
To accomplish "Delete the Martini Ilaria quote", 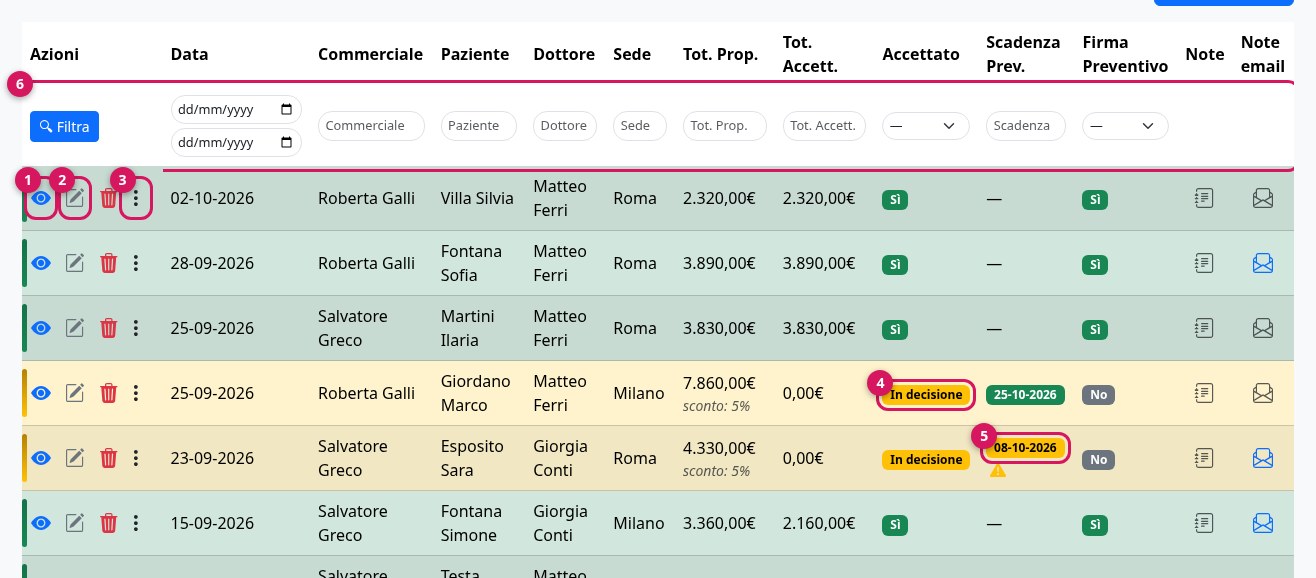I will pos(109,328).
